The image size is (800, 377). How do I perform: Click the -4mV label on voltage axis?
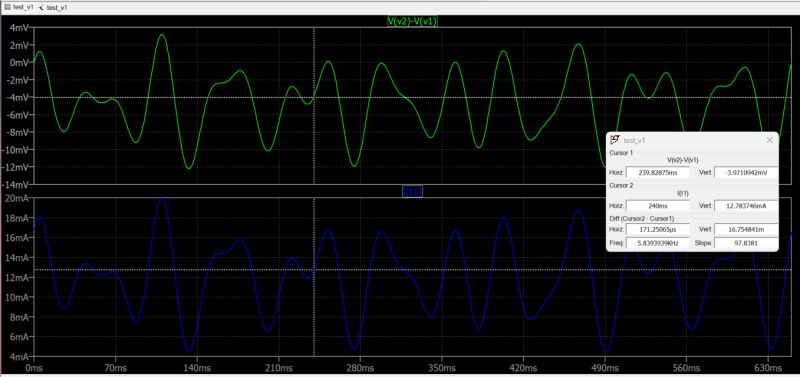(x=18, y=97)
